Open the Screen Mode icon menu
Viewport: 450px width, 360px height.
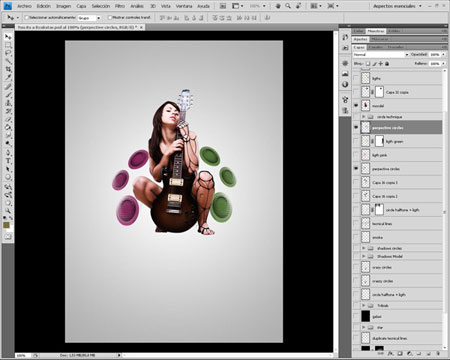[x=332, y=6]
